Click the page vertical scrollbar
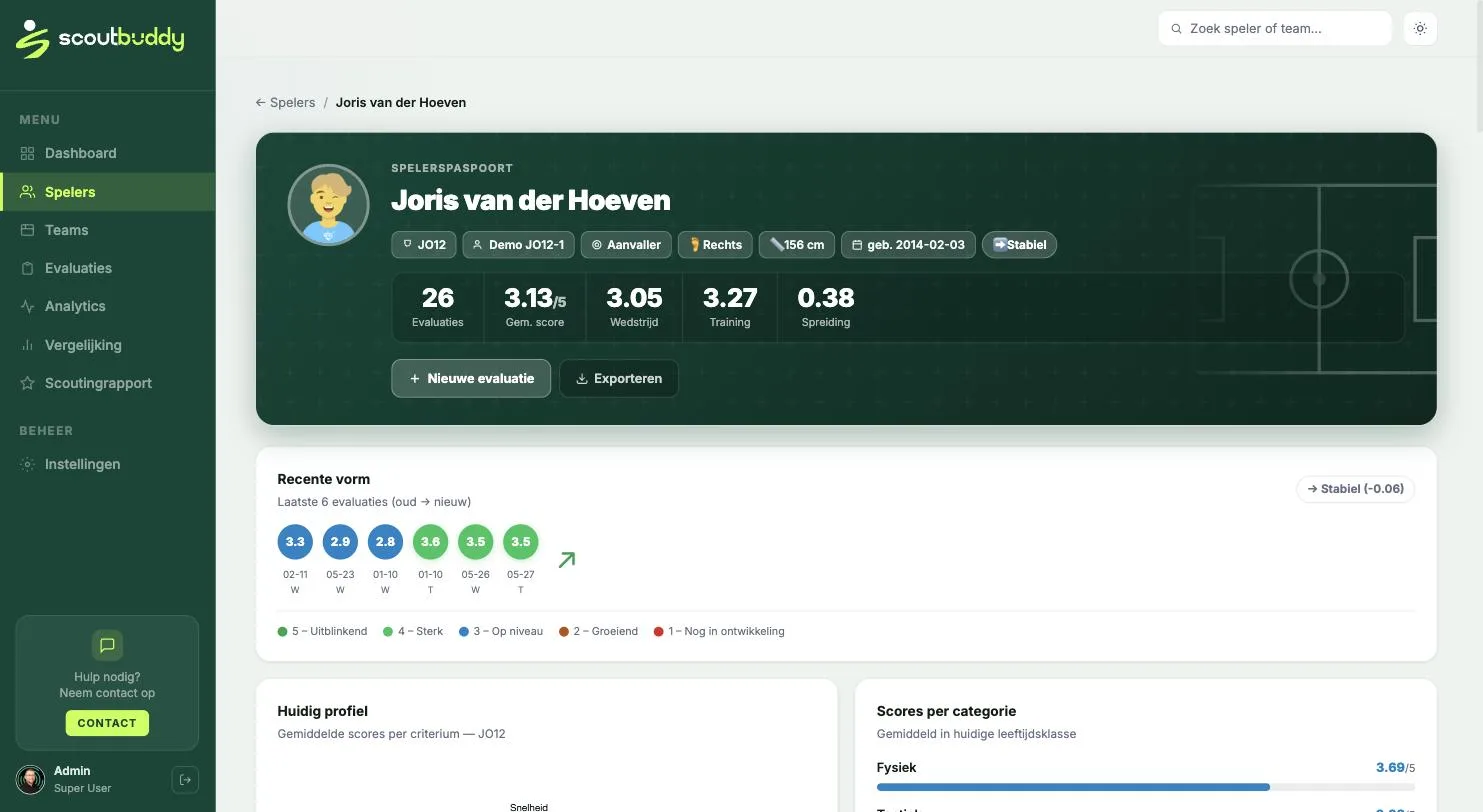 (x=1478, y=66)
